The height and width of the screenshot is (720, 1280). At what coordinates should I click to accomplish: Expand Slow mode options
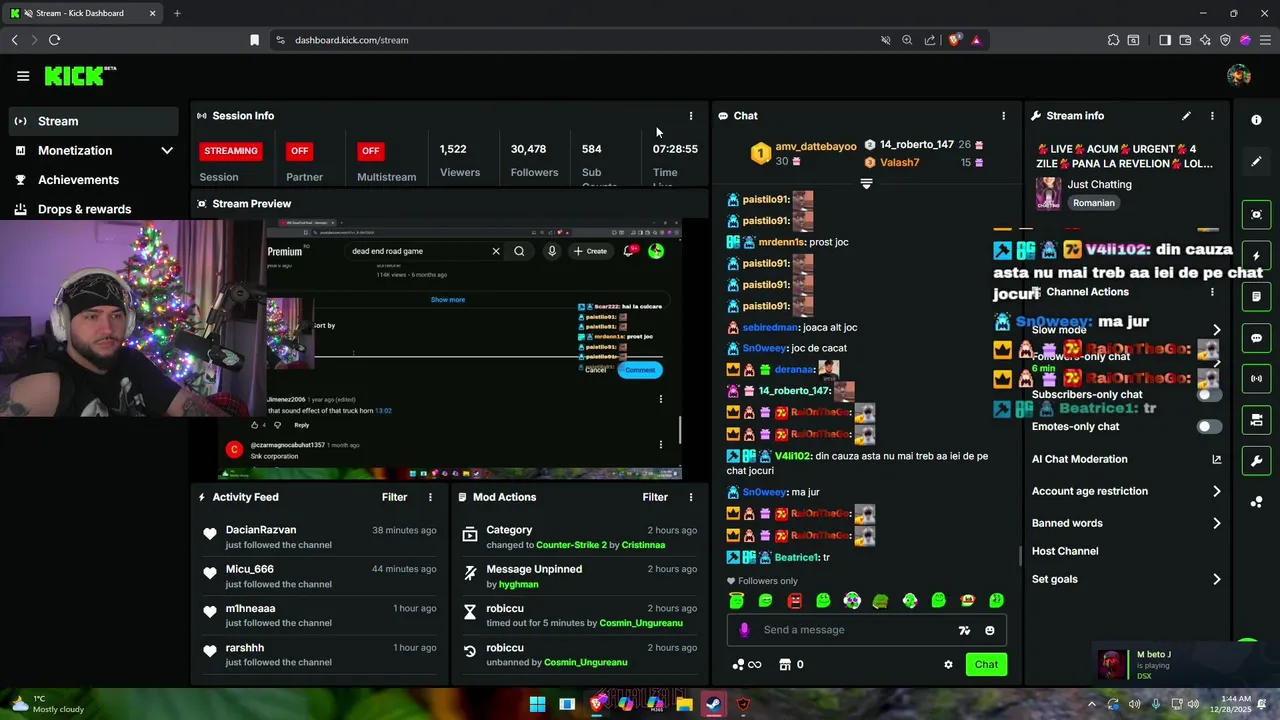pos(1216,330)
